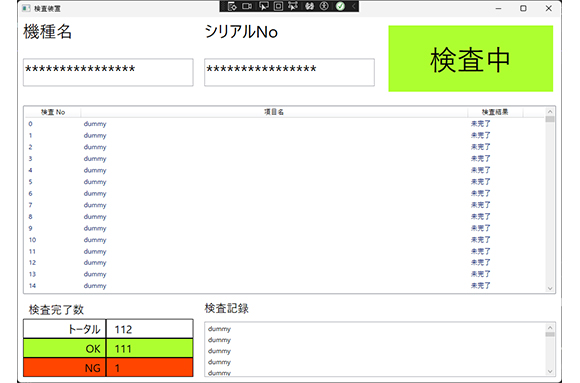The width and height of the screenshot is (580, 383).
Task: Select the dummy item in row 4
Action: click(x=95, y=171)
